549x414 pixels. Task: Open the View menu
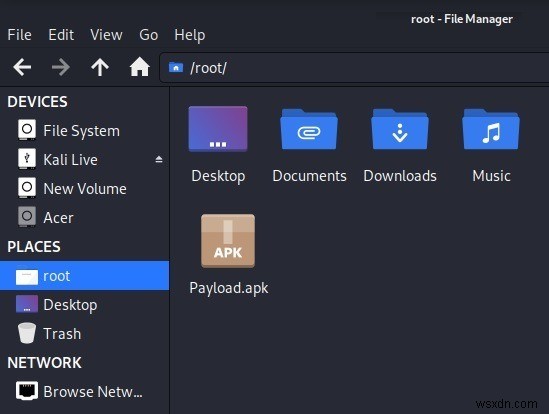point(106,35)
